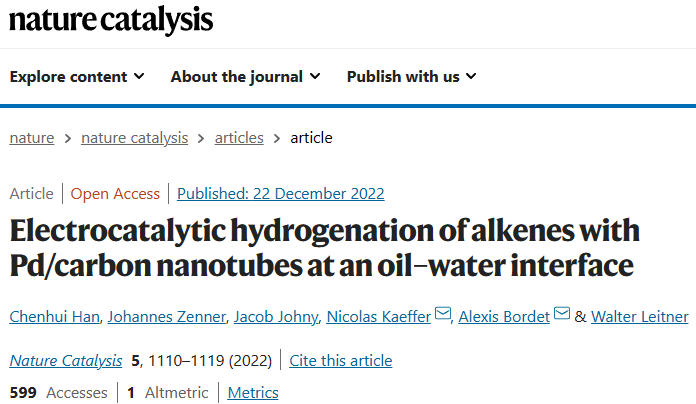The image size is (696, 404).
Task: Open the About the journal dropdown
Action: coord(245,76)
